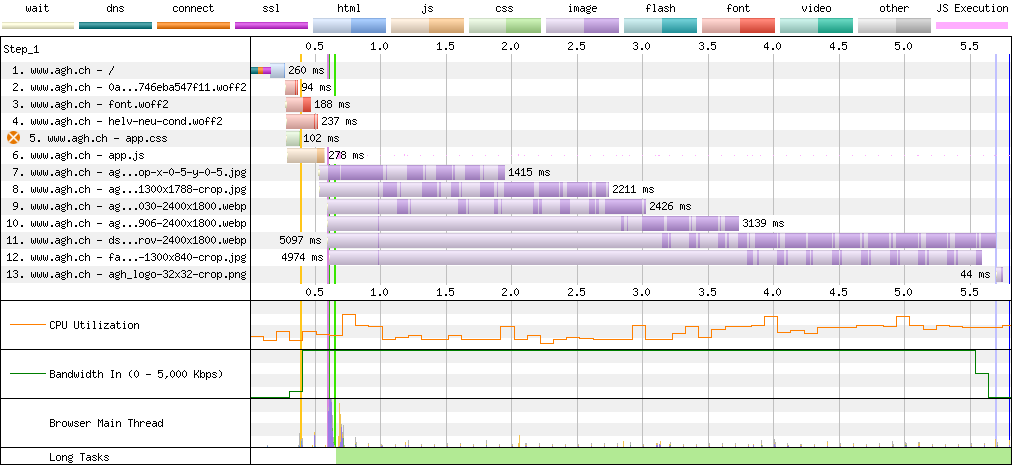Select request 6 app.js
Viewport: 1012px width, 465px height.
[x=78, y=156]
